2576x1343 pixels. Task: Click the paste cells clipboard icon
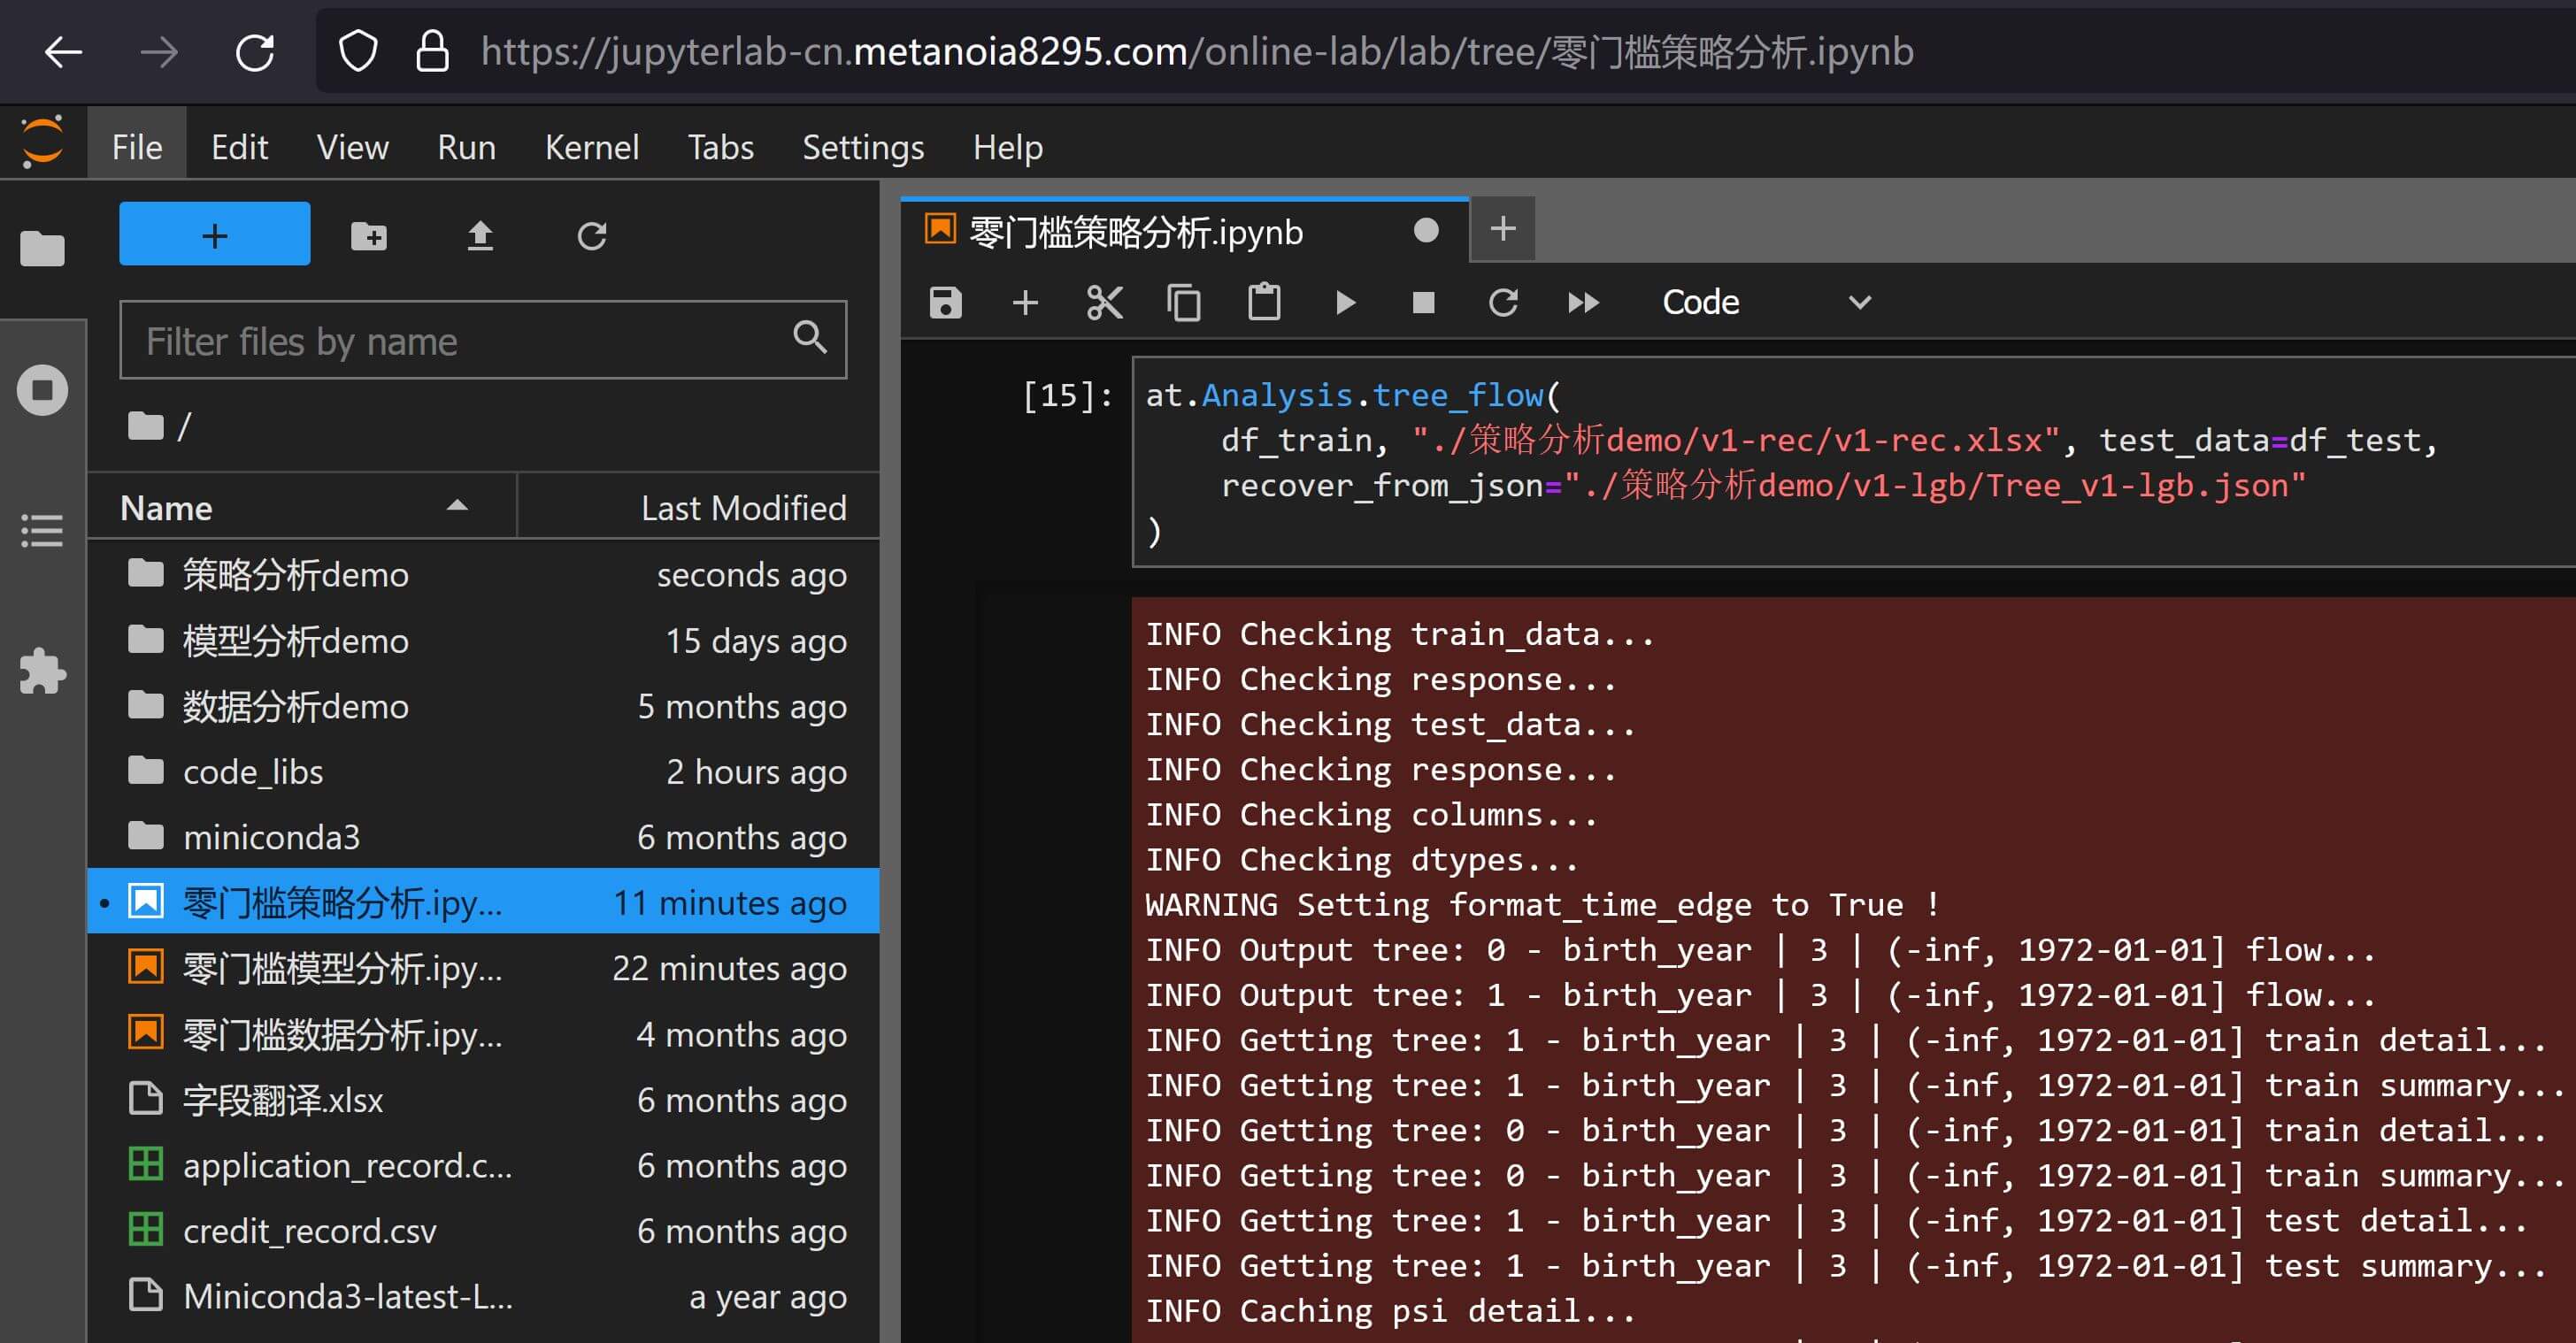1264,302
